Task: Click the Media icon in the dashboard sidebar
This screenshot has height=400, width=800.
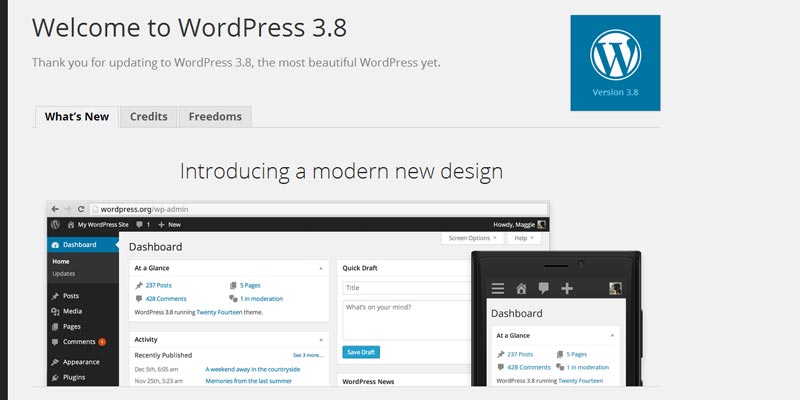Action: 54,311
